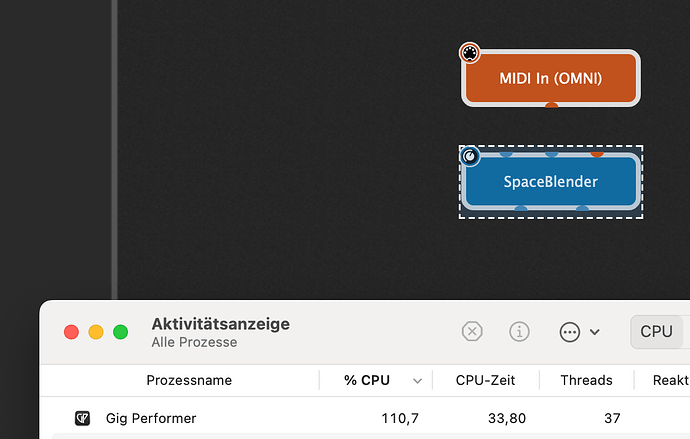Screen dimensions: 690x439
Task: Toggle sort direction chevron beside % CPU
Action: [417, 381]
